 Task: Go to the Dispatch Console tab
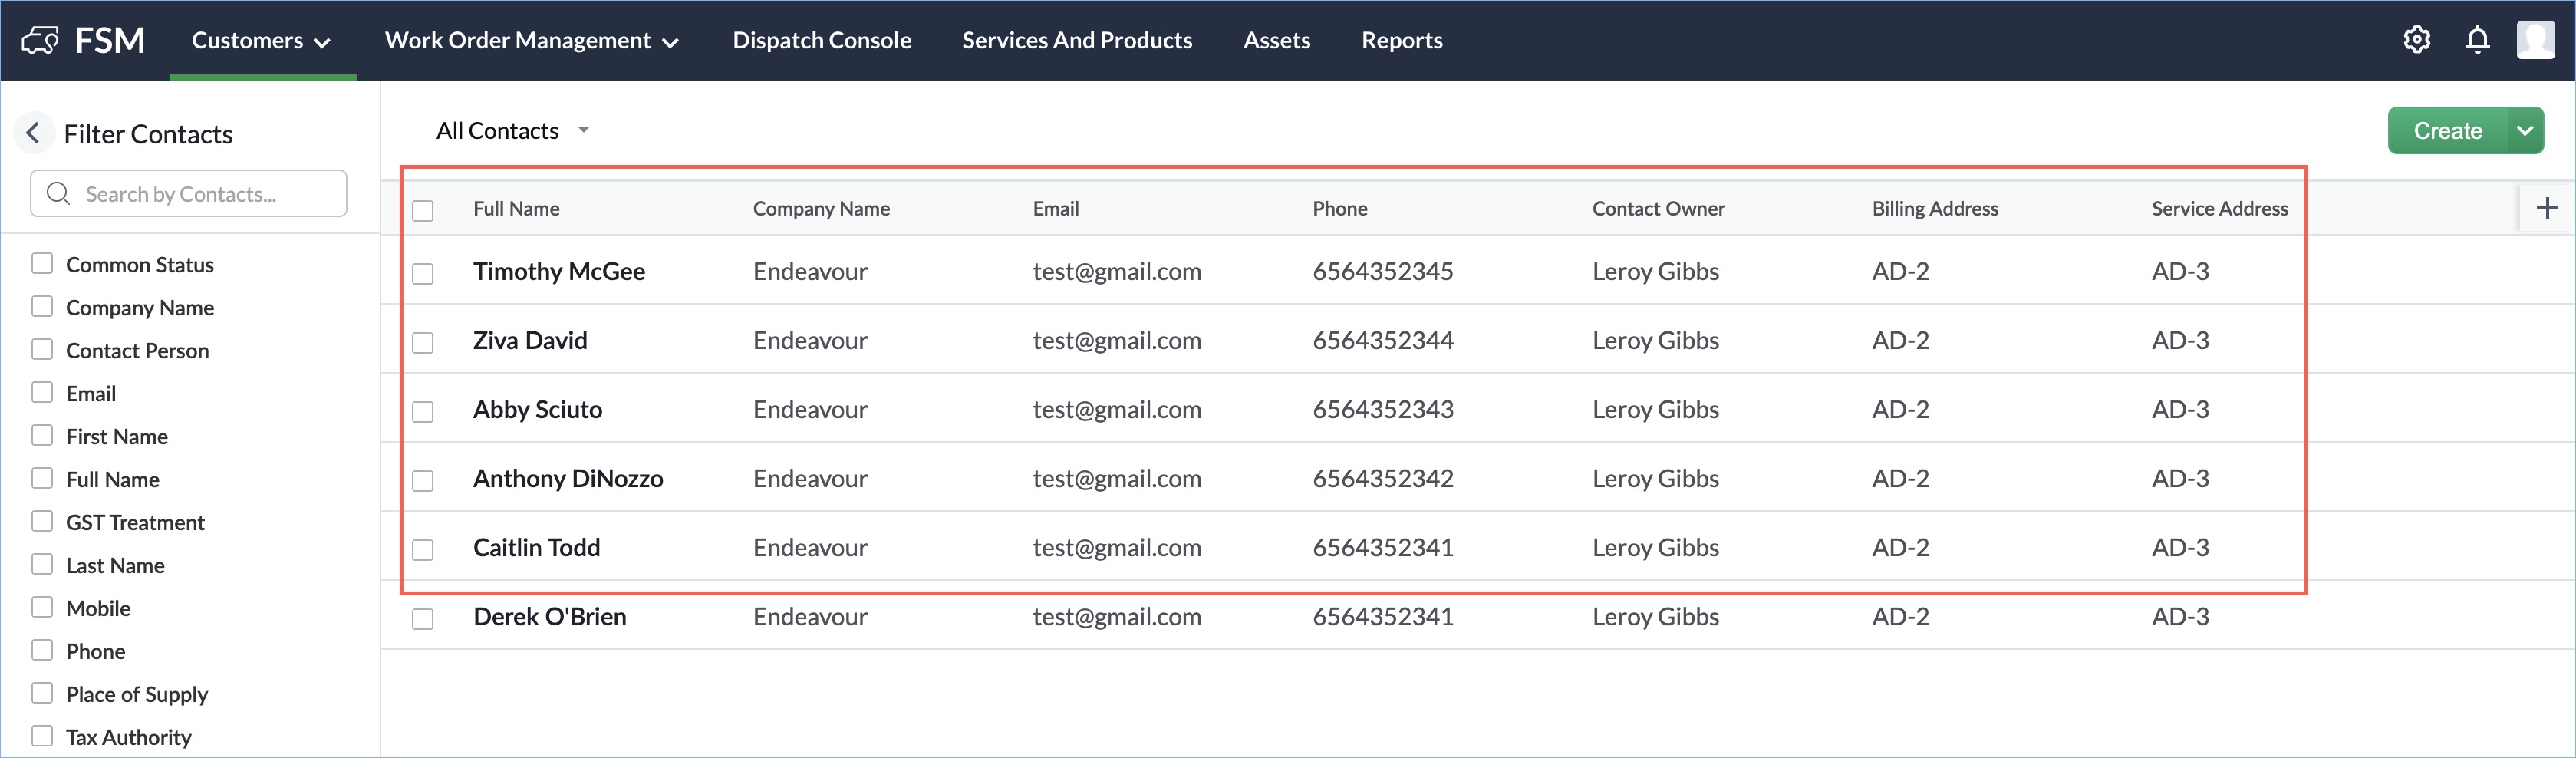[821, 41]
